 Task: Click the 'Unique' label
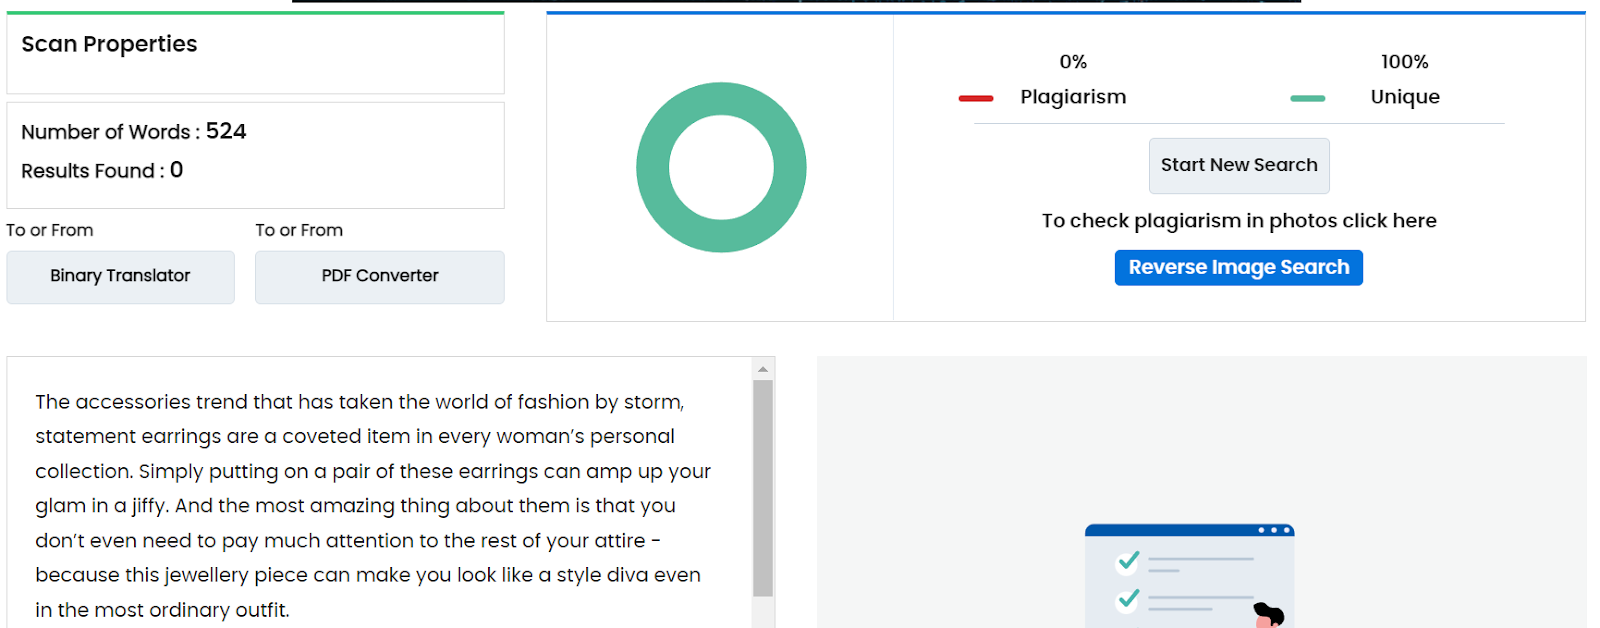tap(1405, 97)
